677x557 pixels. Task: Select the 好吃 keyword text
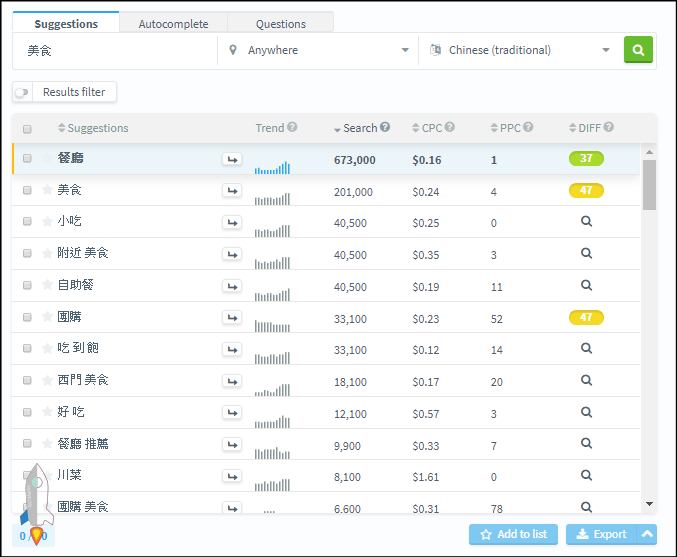click(71, 412)
